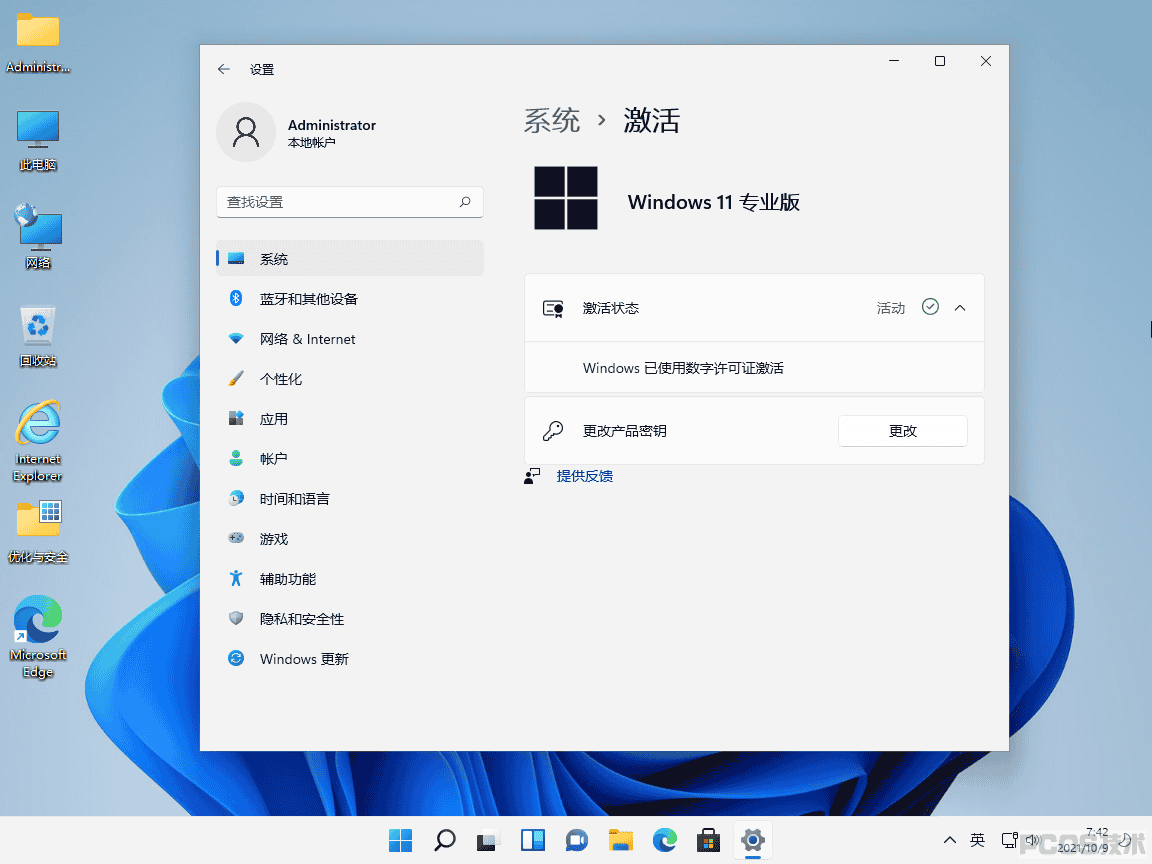1152x864 pixels.
Task: Select 系统 in the settings sidebar
Action: click(x=350, y=259)
